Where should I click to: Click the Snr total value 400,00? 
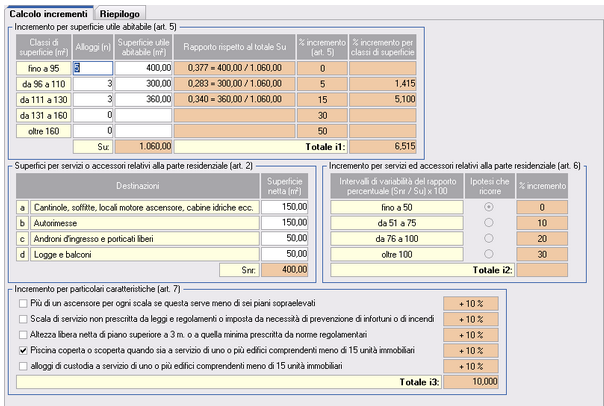285,270
